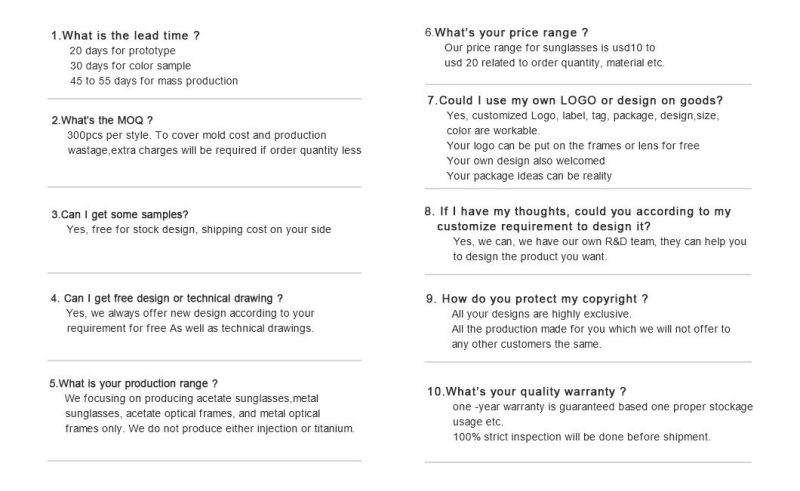800x491 pixels.
Task: Click the own LOGO or design question
Action: [x=575, y=101]
